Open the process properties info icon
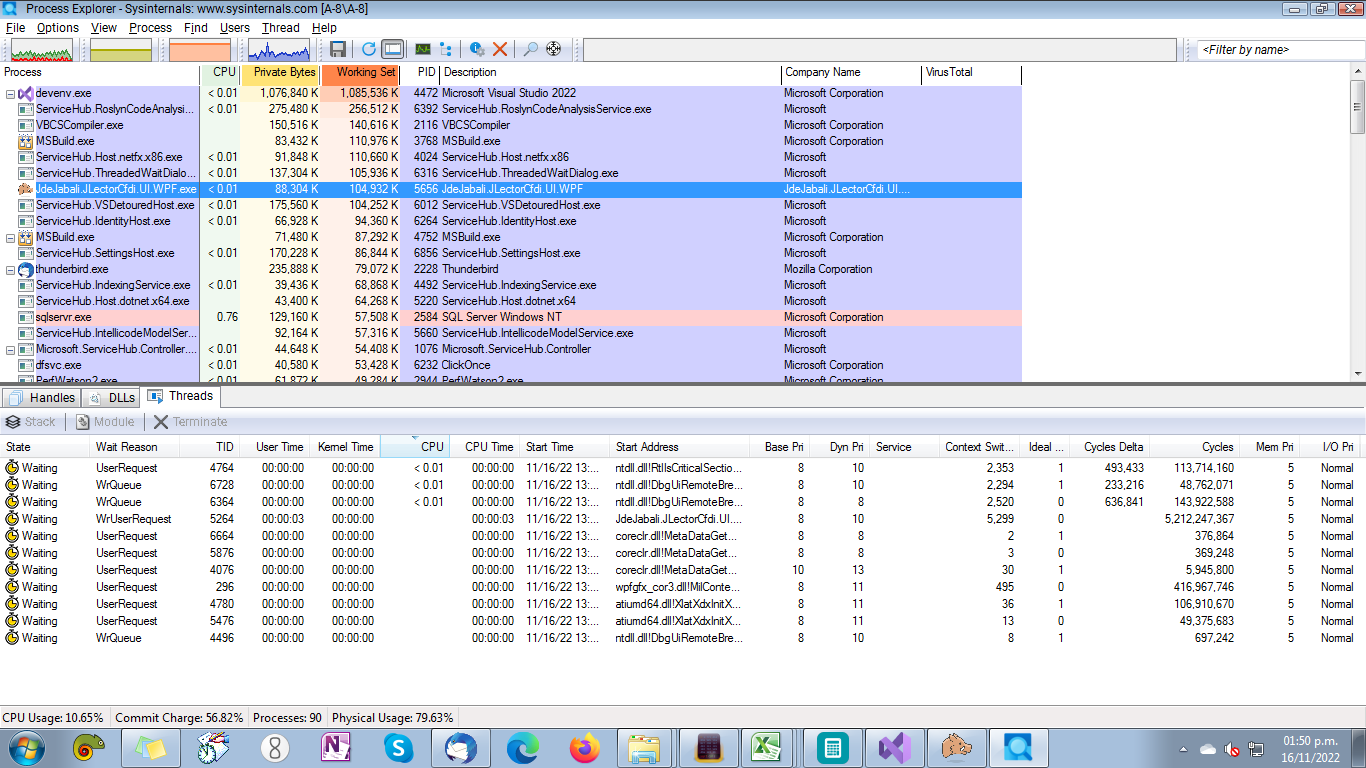The height and width of the screenshot is (768, 1366). 476,48
